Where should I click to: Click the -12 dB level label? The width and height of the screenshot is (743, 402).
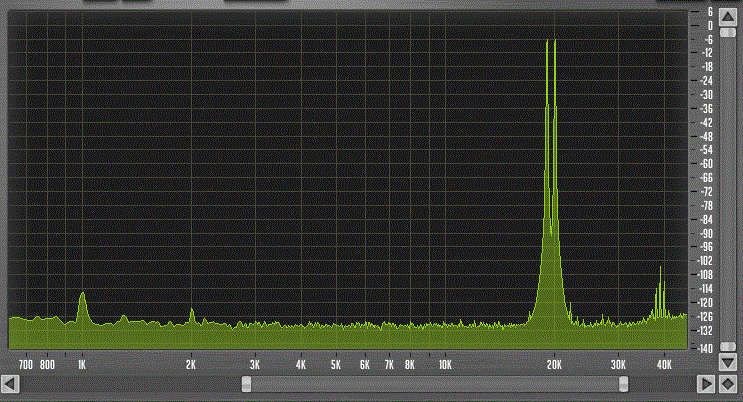707,53
